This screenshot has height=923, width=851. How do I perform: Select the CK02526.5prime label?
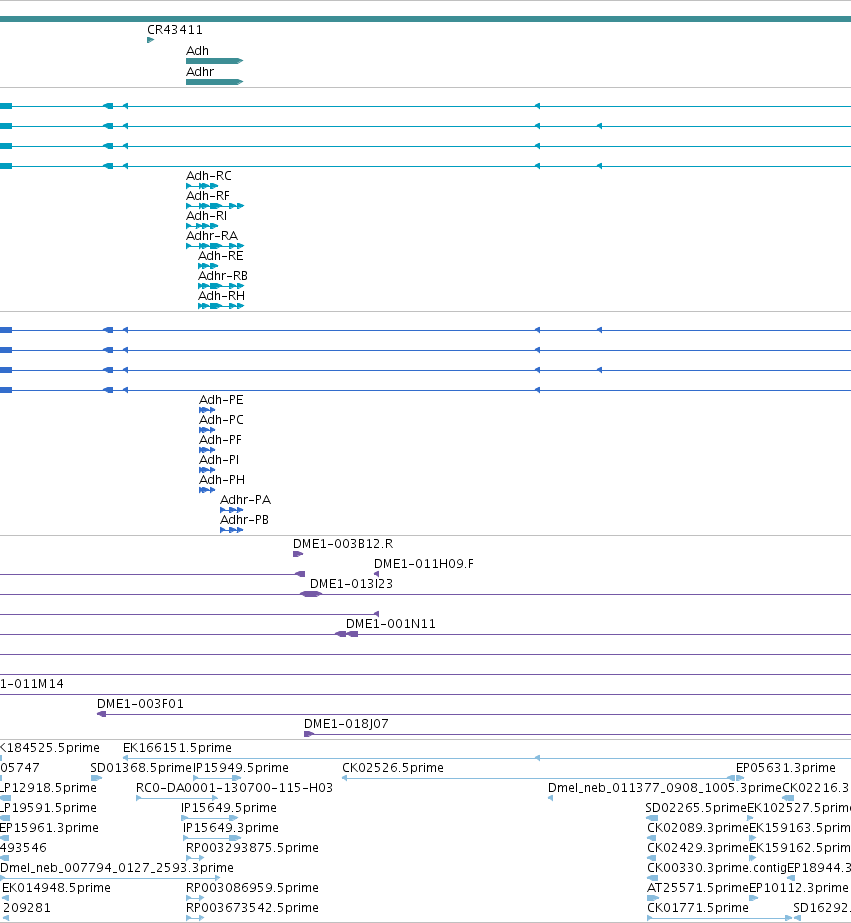click(393, 768)
